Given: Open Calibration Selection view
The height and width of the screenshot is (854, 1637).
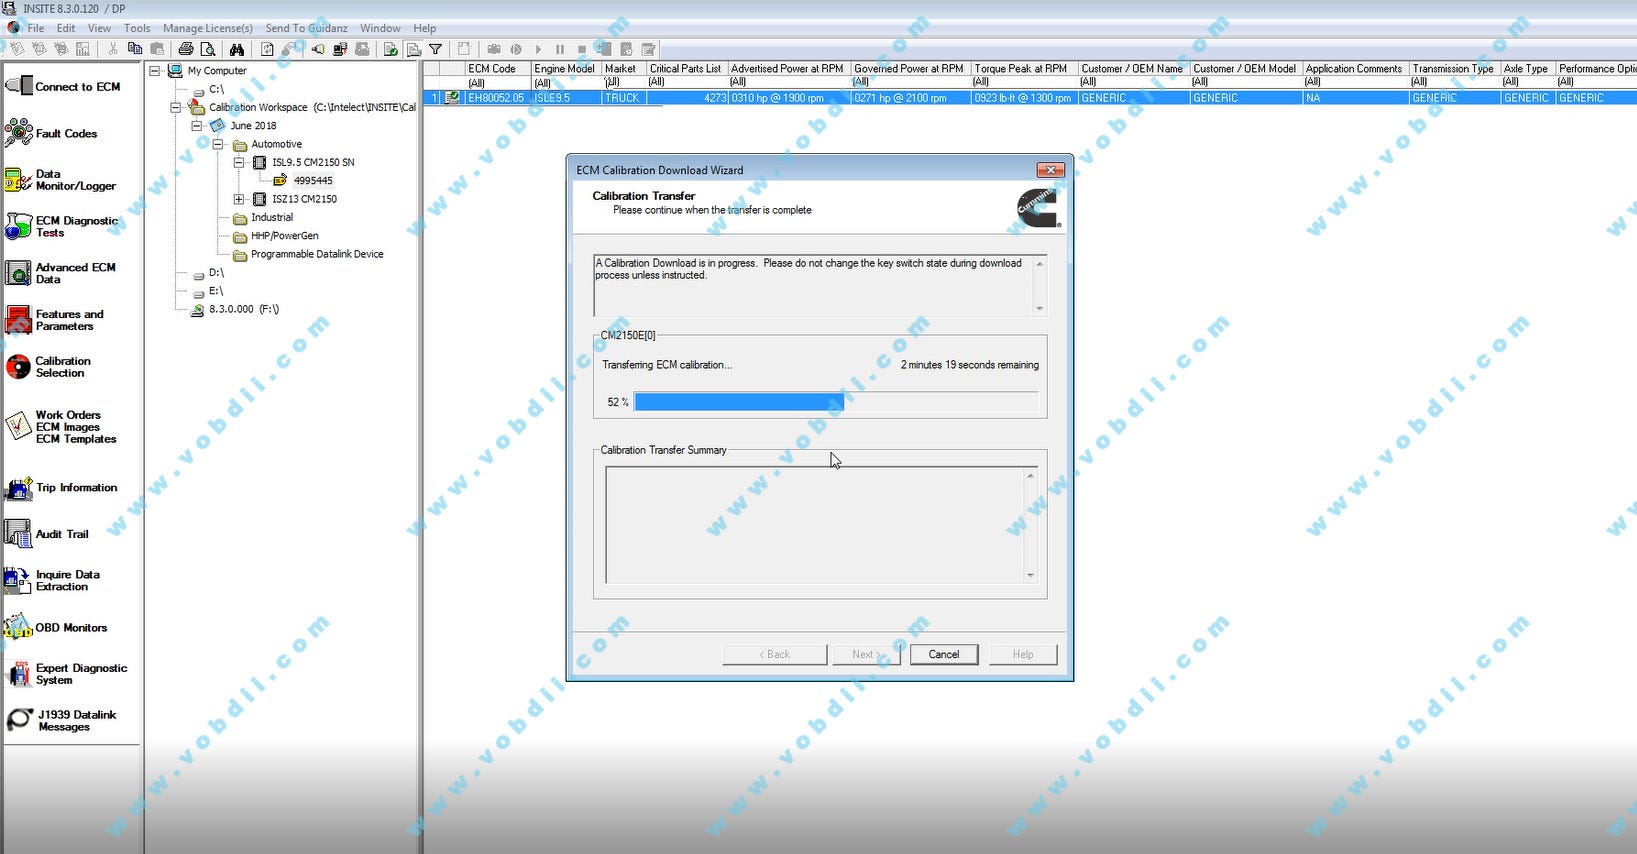Looking at the screenshot, I should (x=48, y=367).
